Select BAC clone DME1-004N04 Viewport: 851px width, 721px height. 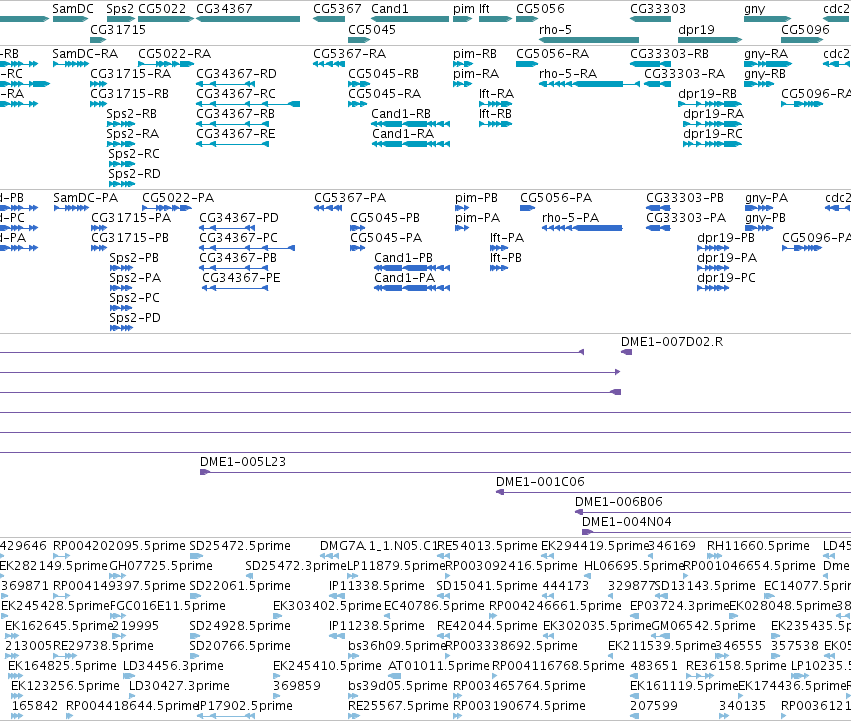click(x=627, y=522)
